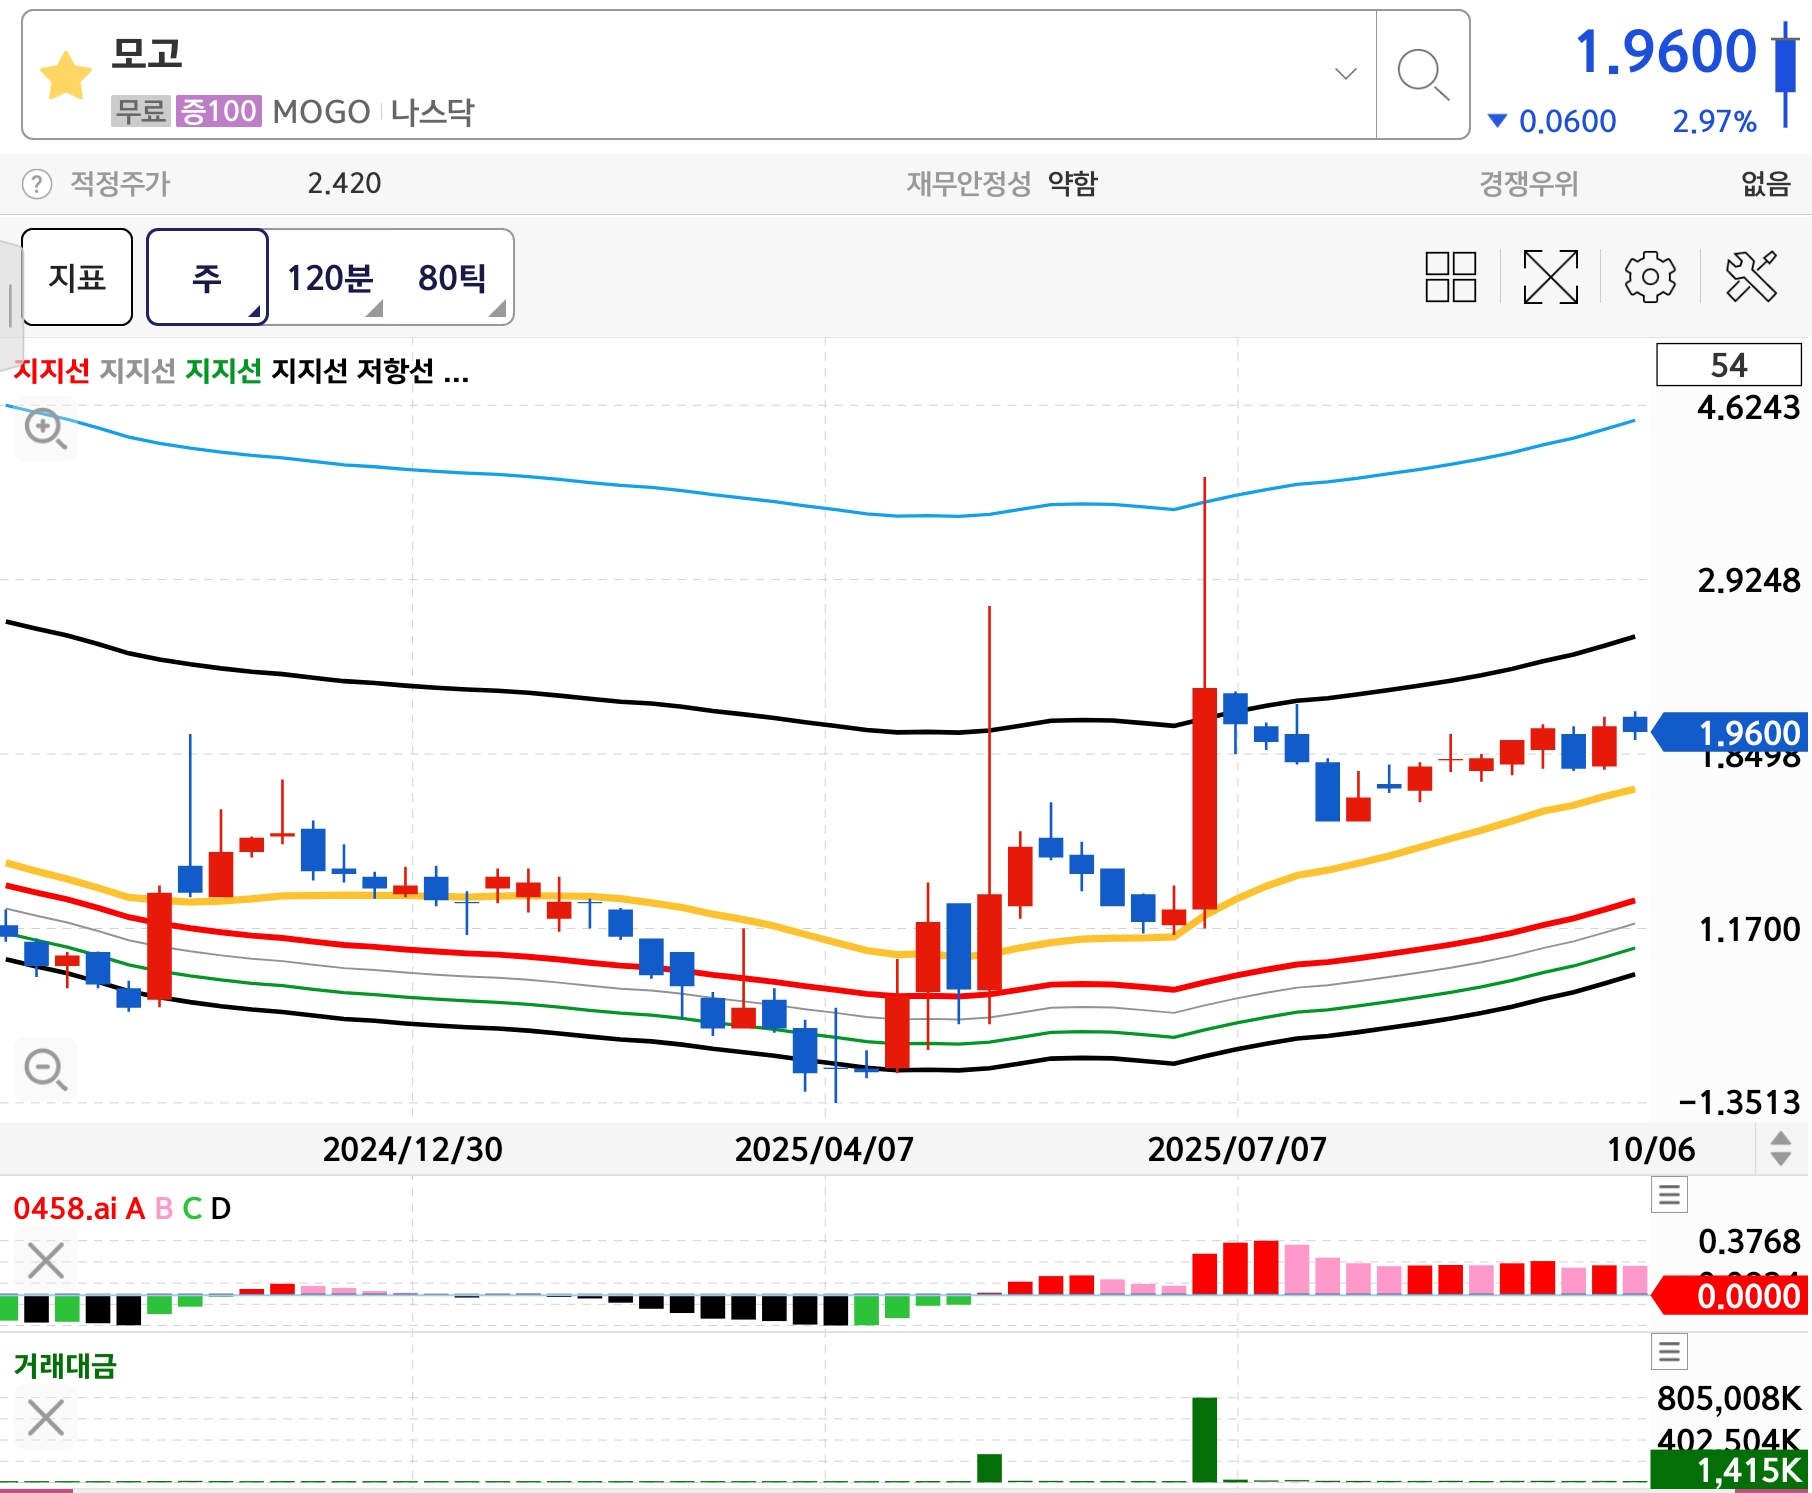The height and width of the screenshot is (1493, 1812).
Task: Click the 경쟁우위 label
Action: click(x=1529, y=184)
